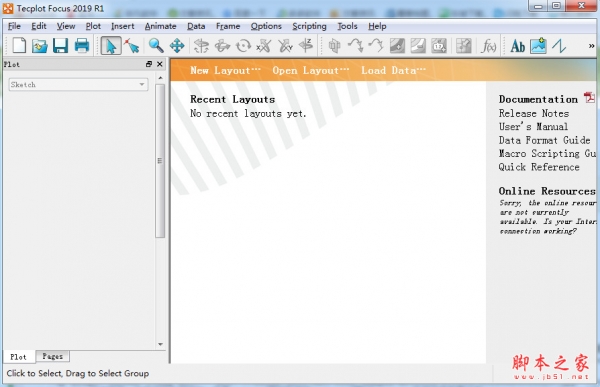Open the Sketch plot type dropdown
The width and height of the screenshot is (600, 387).
(78, 85)
